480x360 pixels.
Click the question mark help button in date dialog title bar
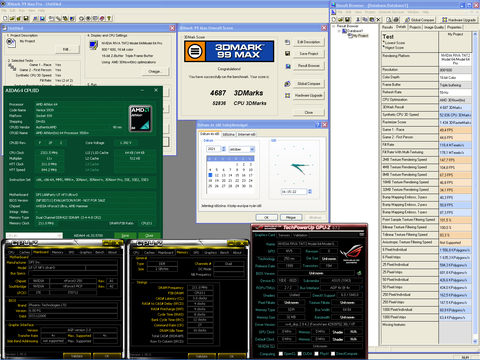pos(318,125)
